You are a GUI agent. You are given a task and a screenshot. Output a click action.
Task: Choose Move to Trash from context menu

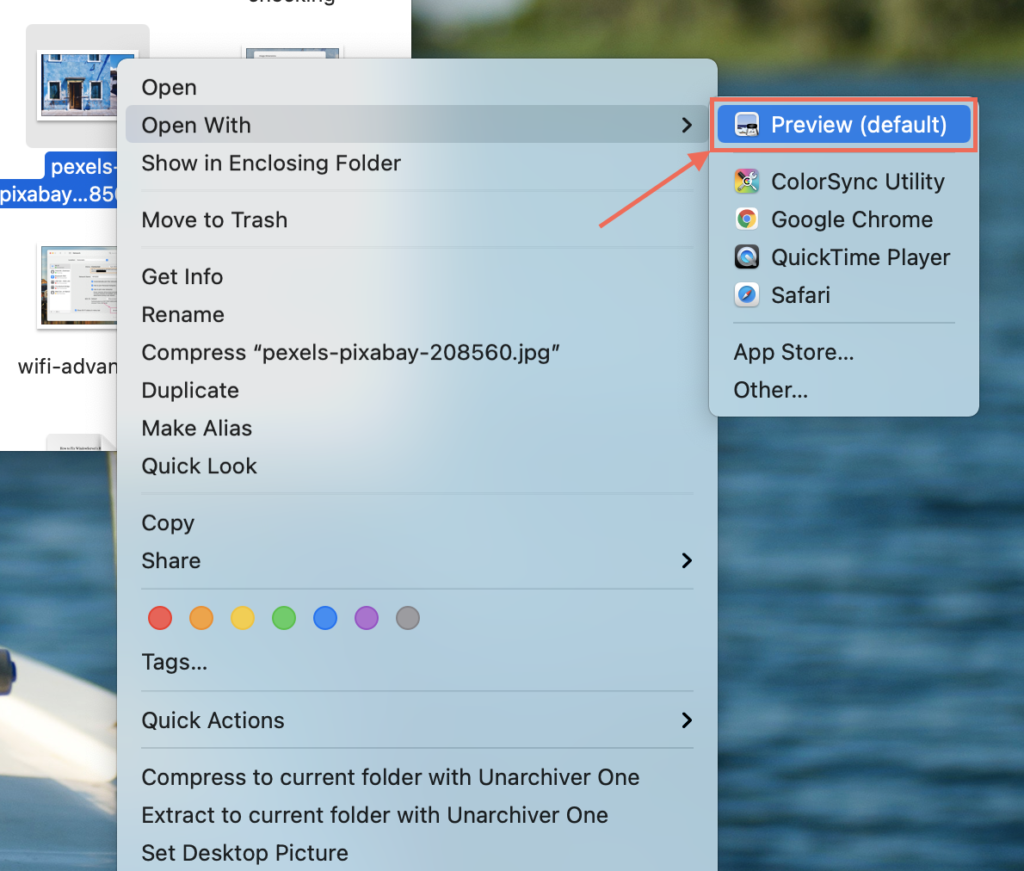214,220
